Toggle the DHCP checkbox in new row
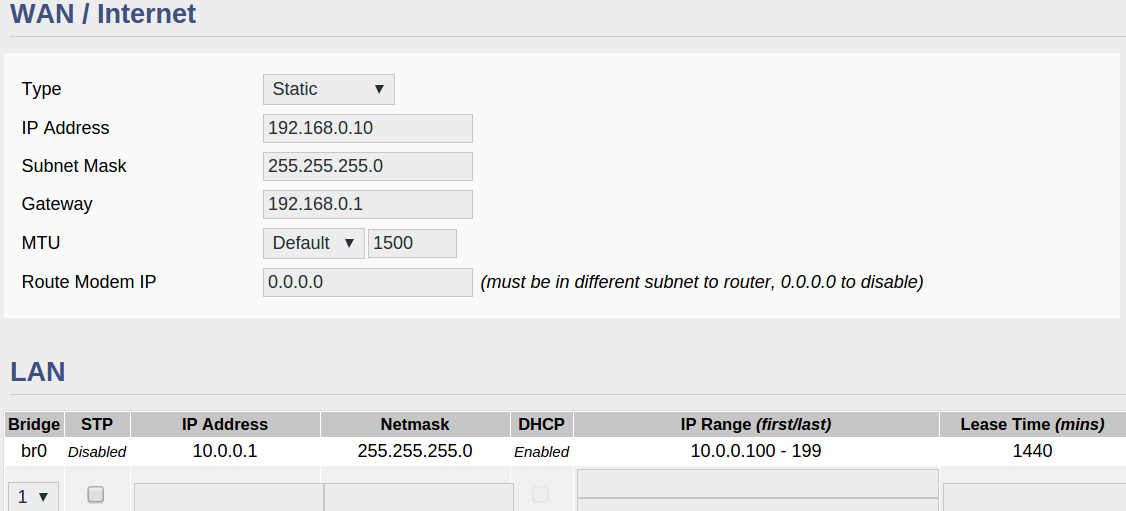Viewport: 1126px width, 511px height. coord(540,494)
